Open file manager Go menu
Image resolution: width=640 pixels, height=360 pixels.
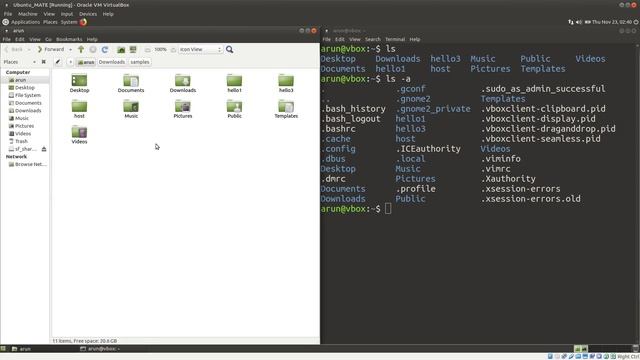tap(49, 40)
